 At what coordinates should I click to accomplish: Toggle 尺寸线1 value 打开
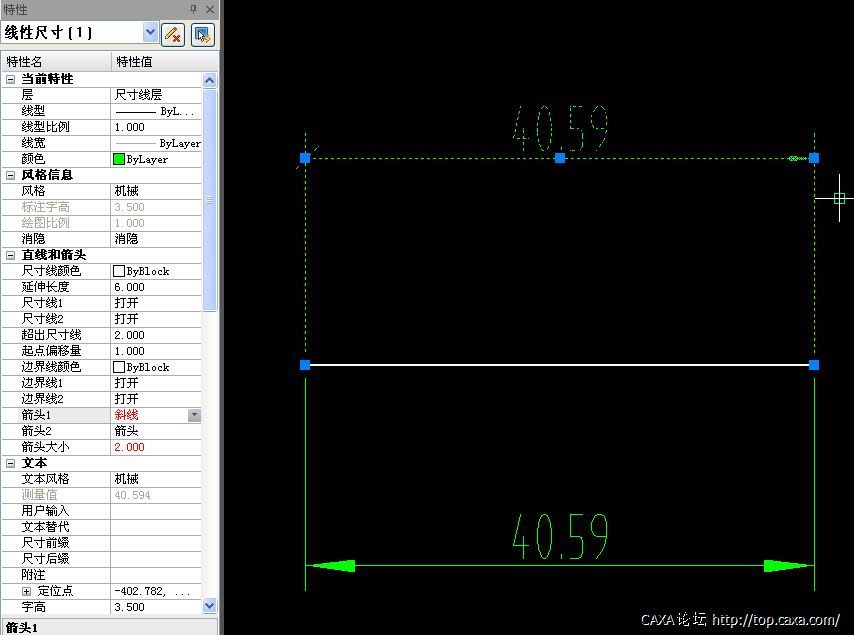tap(155, 303)
